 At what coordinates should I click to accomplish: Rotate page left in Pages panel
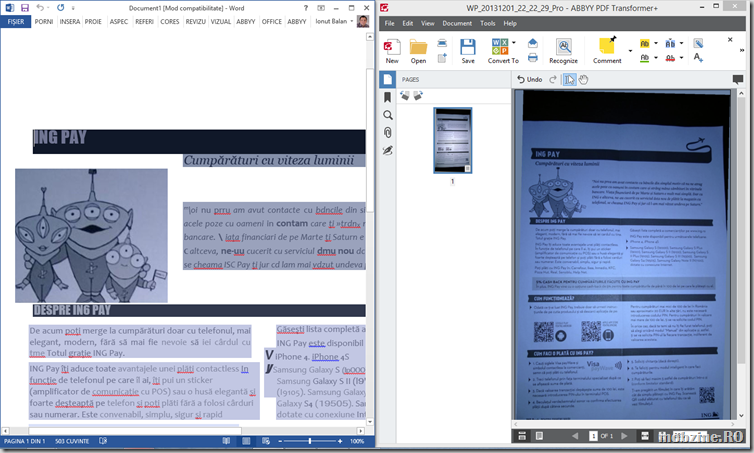point(405,96)
